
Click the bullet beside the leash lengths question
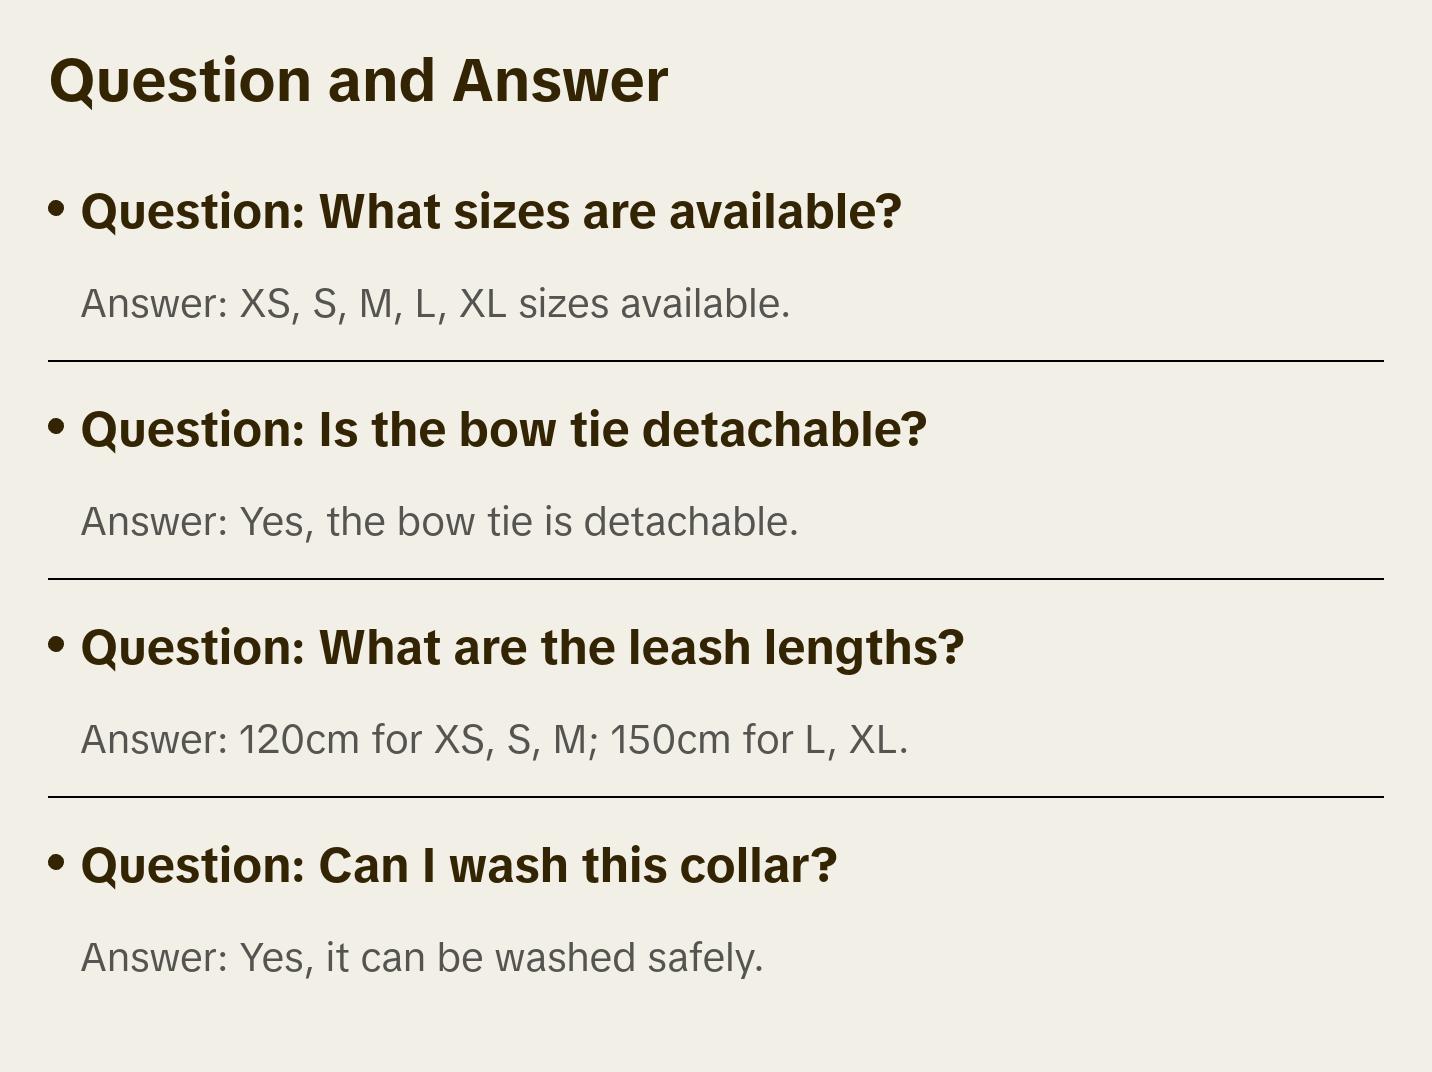click(57, 645)
